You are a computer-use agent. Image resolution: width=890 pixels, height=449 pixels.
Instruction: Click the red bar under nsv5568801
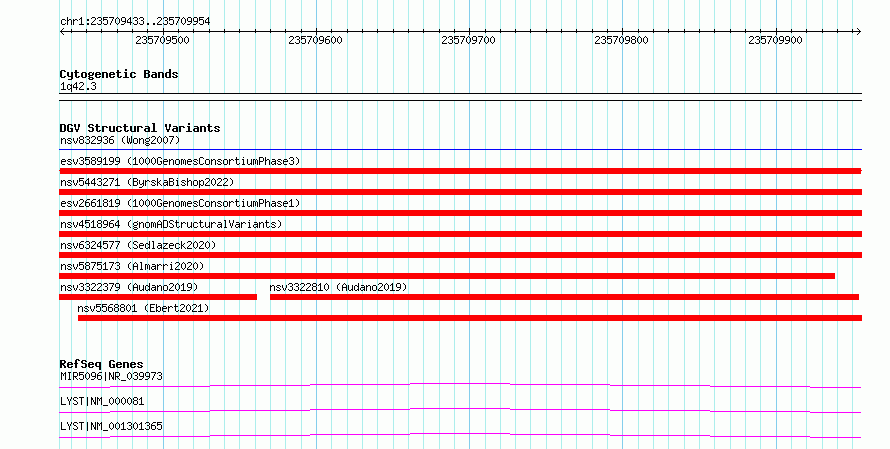coord(470,318)
